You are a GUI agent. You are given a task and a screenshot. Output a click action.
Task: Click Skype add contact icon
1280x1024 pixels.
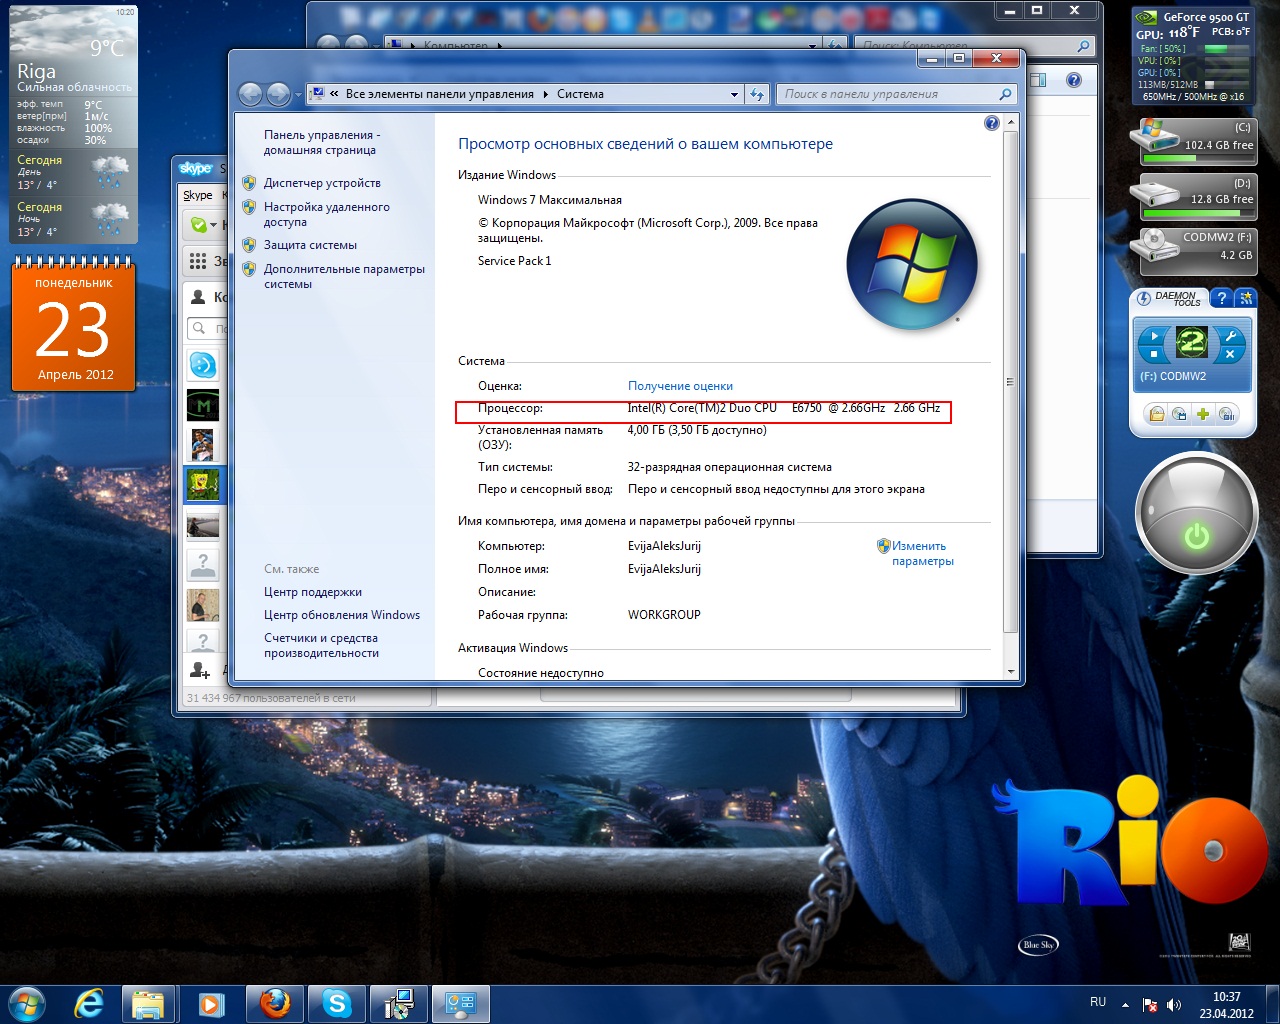coord(200,670)
